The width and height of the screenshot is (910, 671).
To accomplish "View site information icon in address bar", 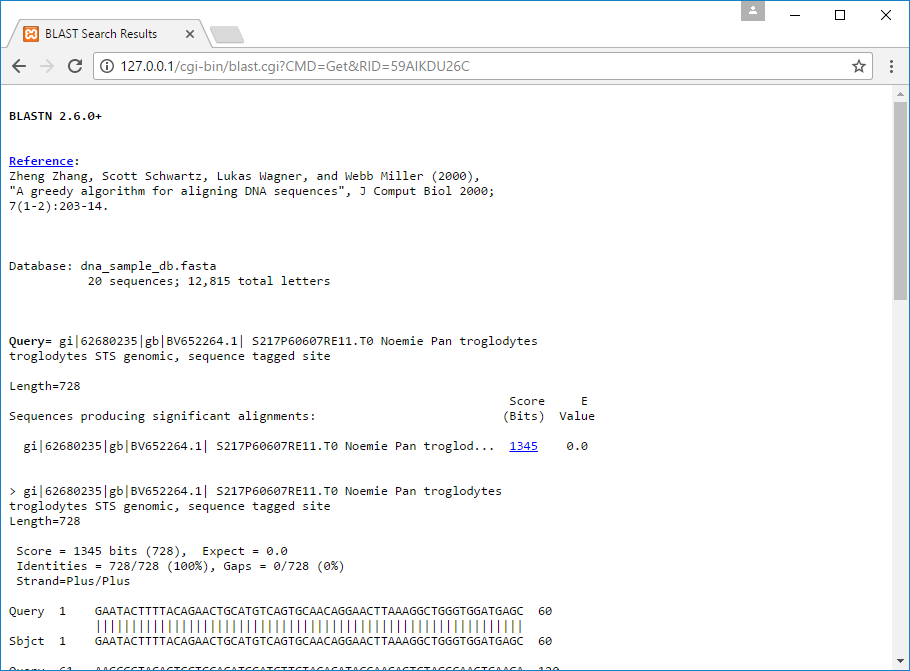I will [107, 66].
